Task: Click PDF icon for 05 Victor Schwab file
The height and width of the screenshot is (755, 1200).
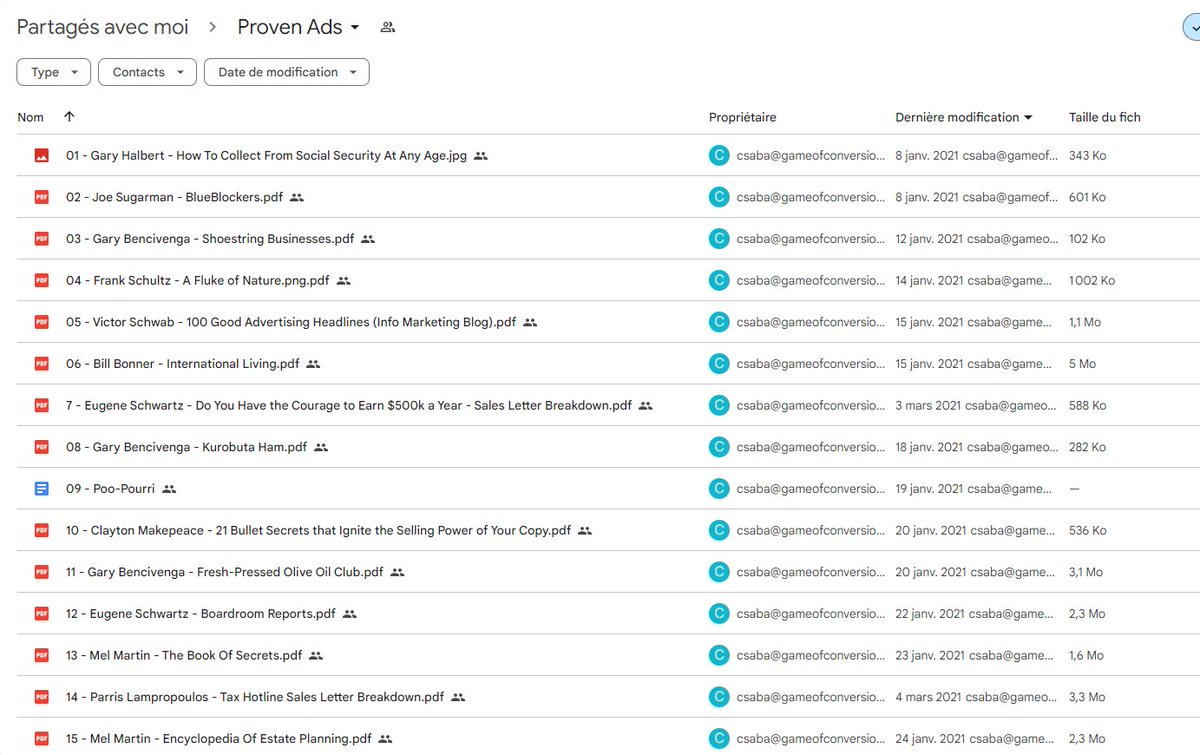Action: click(x=41, y=322)
